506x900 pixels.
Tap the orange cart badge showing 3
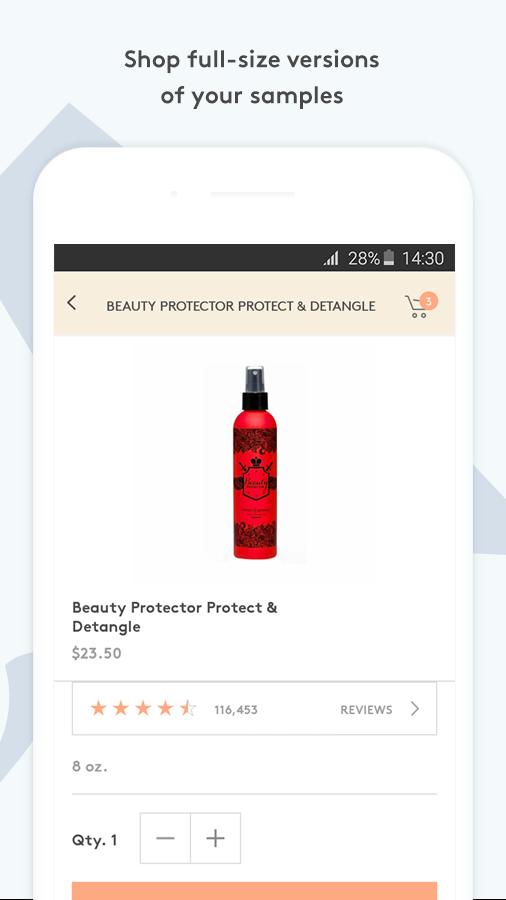coord(428,300)
